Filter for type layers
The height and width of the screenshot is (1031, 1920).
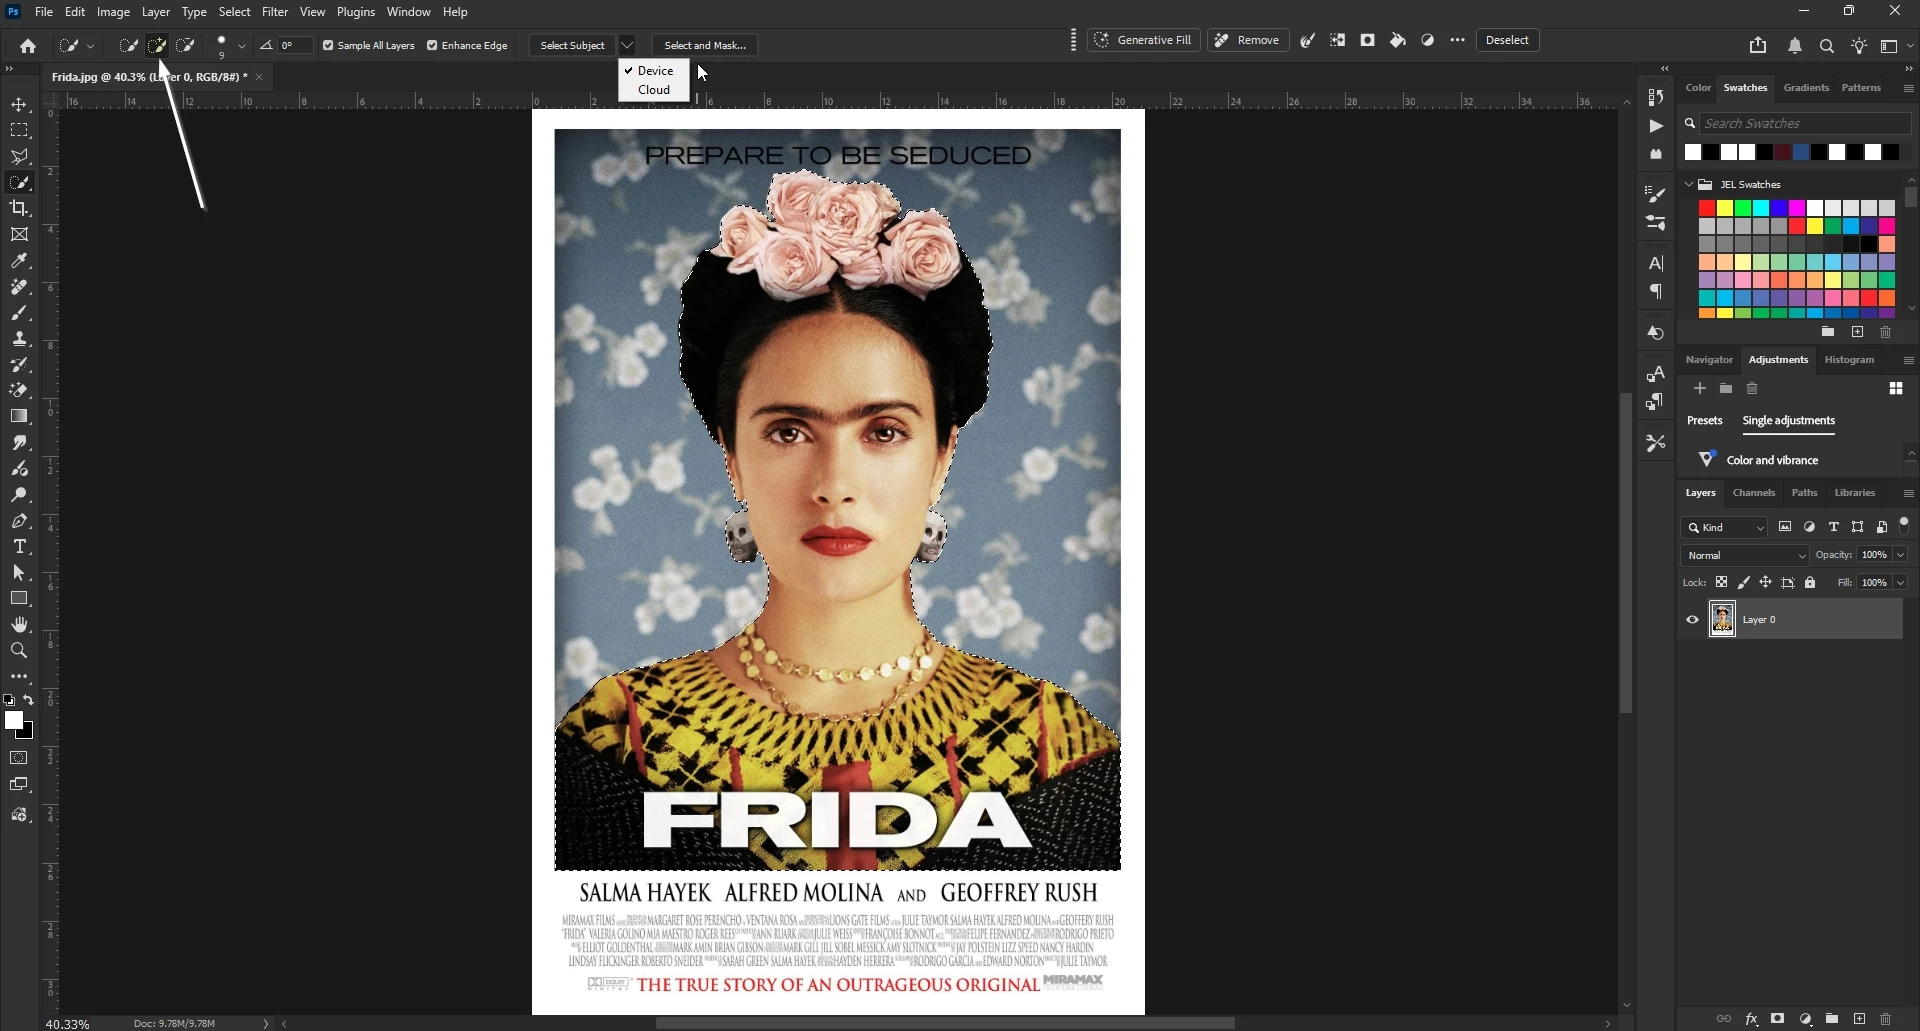tap(1834, 527)
